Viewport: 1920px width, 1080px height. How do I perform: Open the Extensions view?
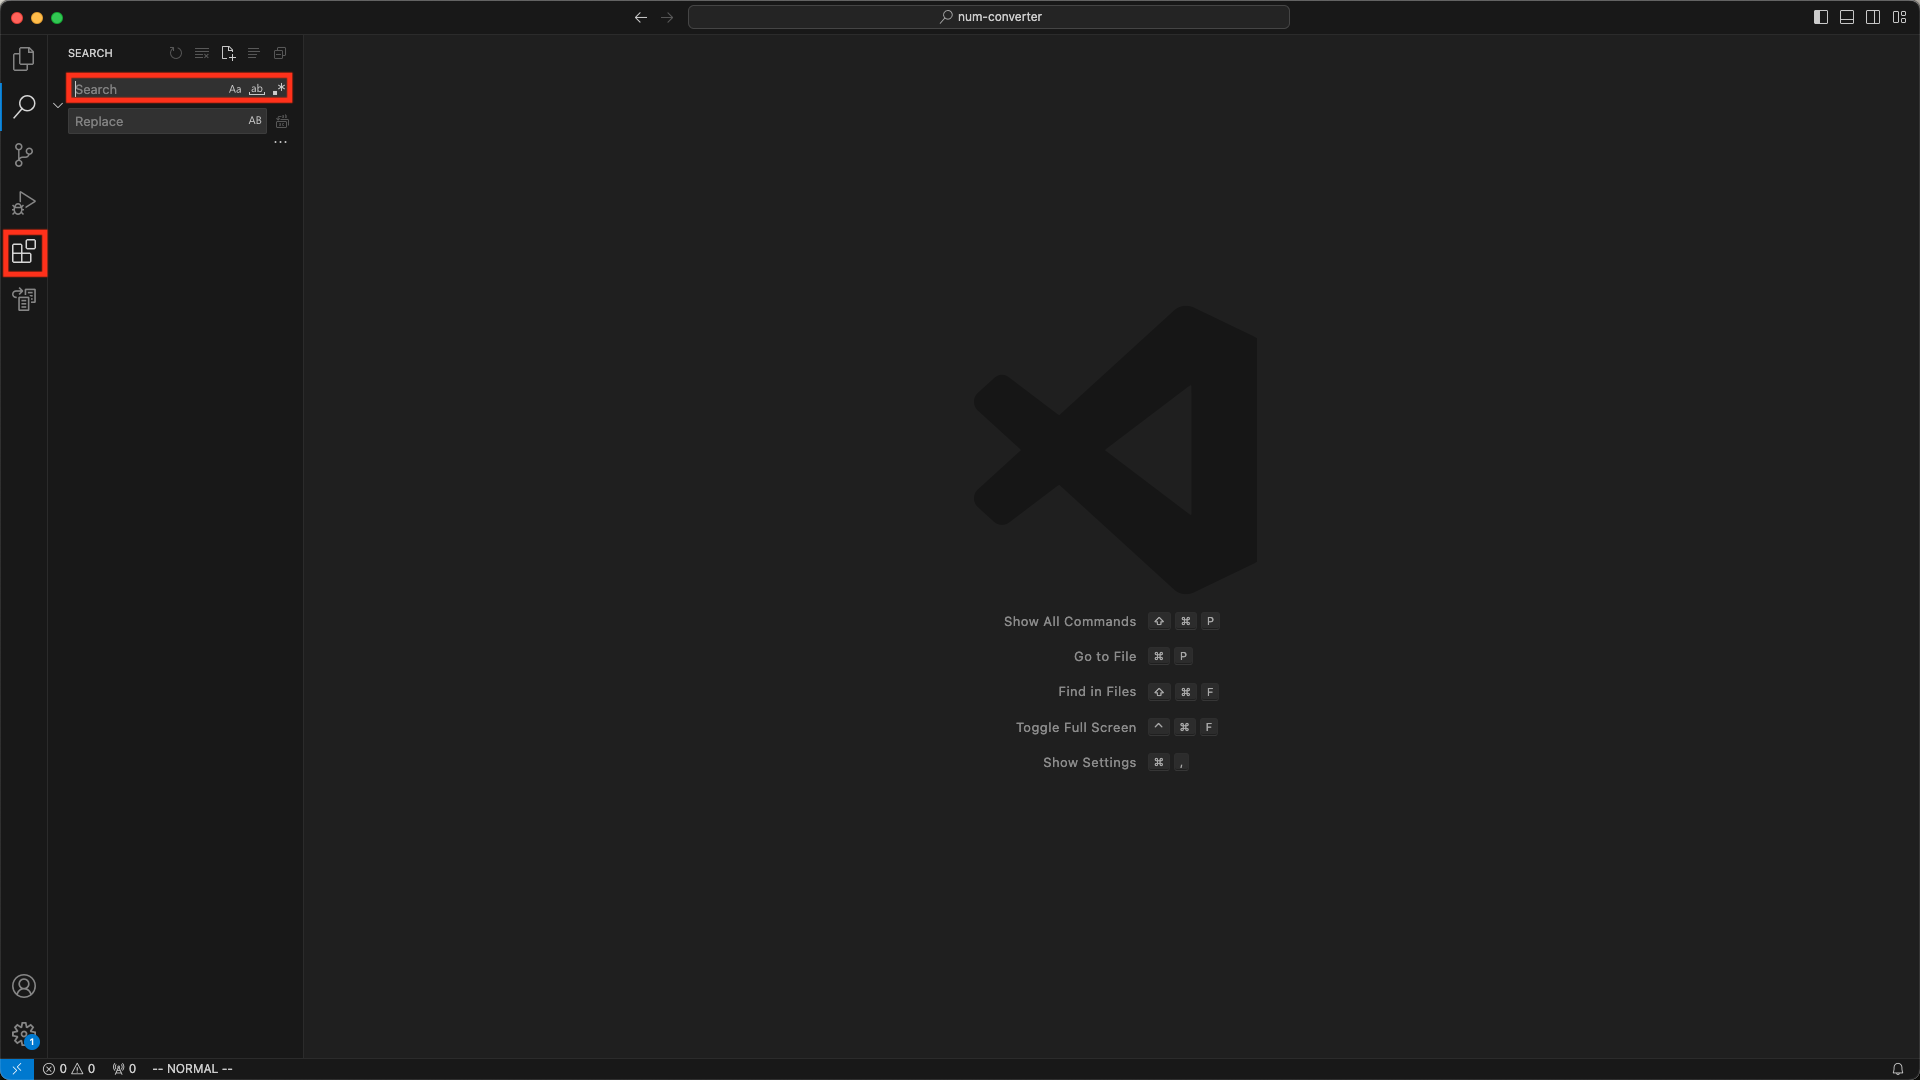tap(24, 252)
